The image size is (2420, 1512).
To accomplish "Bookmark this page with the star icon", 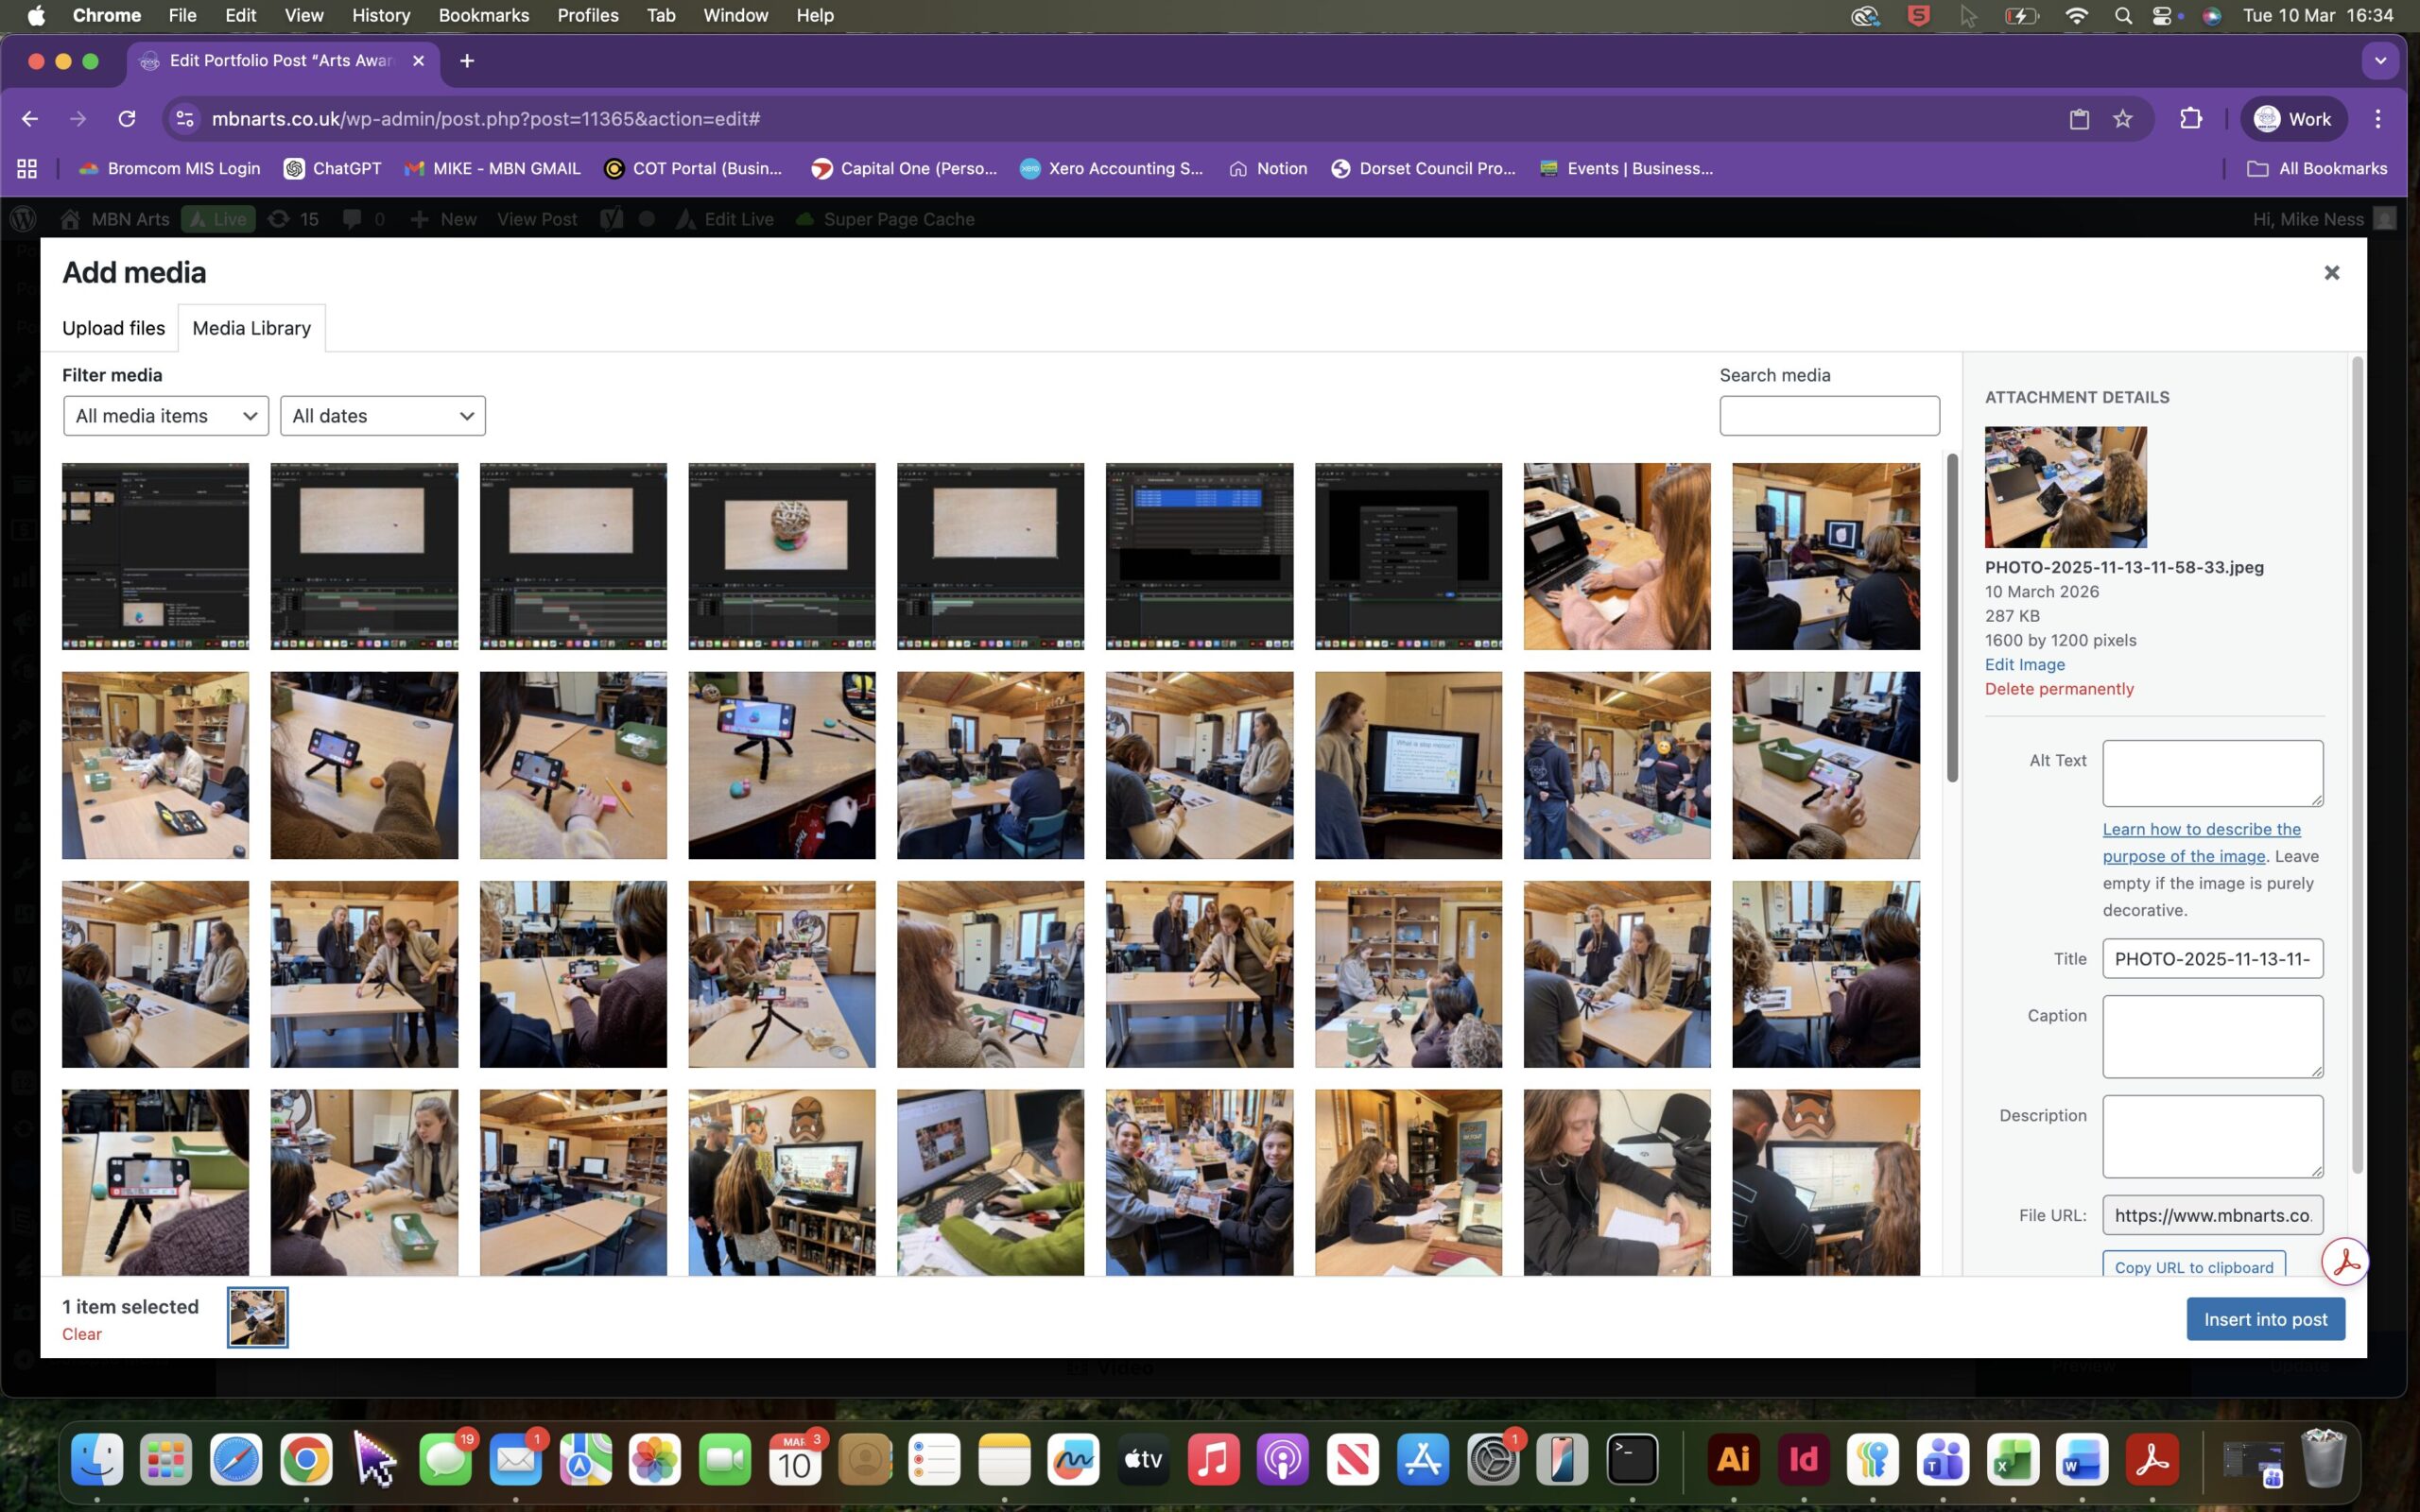I will click(x=2122, y=119).
